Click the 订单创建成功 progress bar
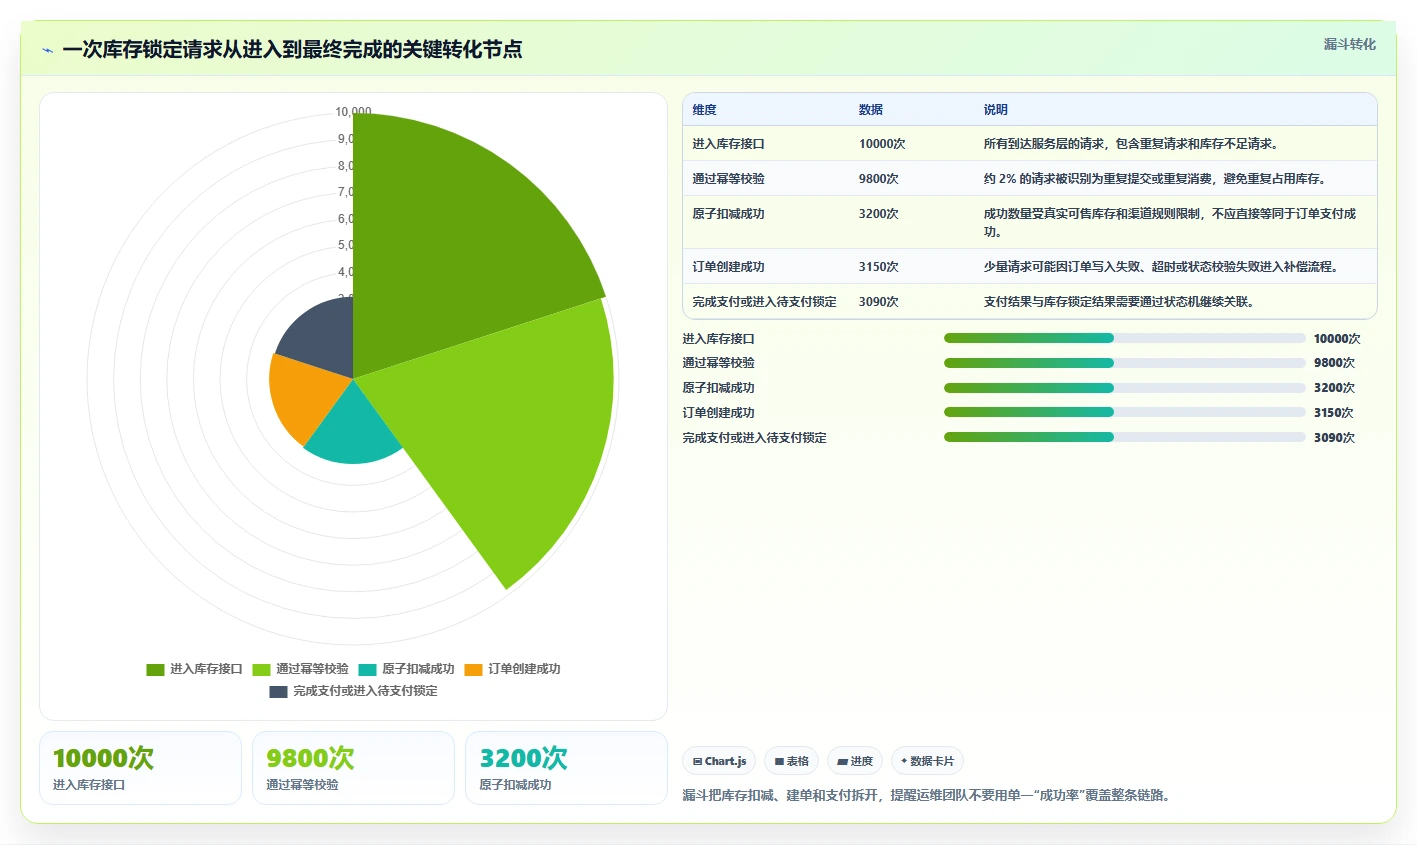 tap(1125, 412)
